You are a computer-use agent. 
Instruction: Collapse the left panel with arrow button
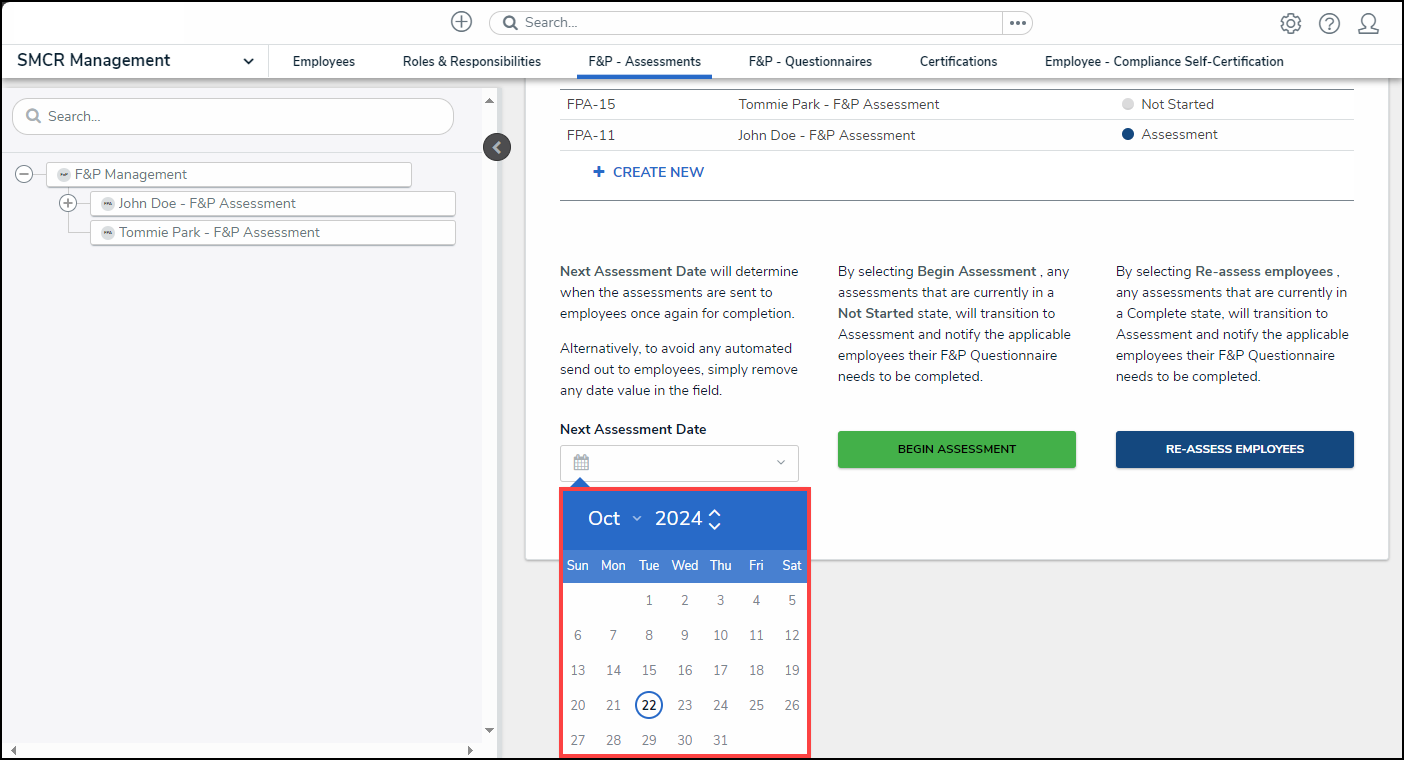tap(497, 148)
